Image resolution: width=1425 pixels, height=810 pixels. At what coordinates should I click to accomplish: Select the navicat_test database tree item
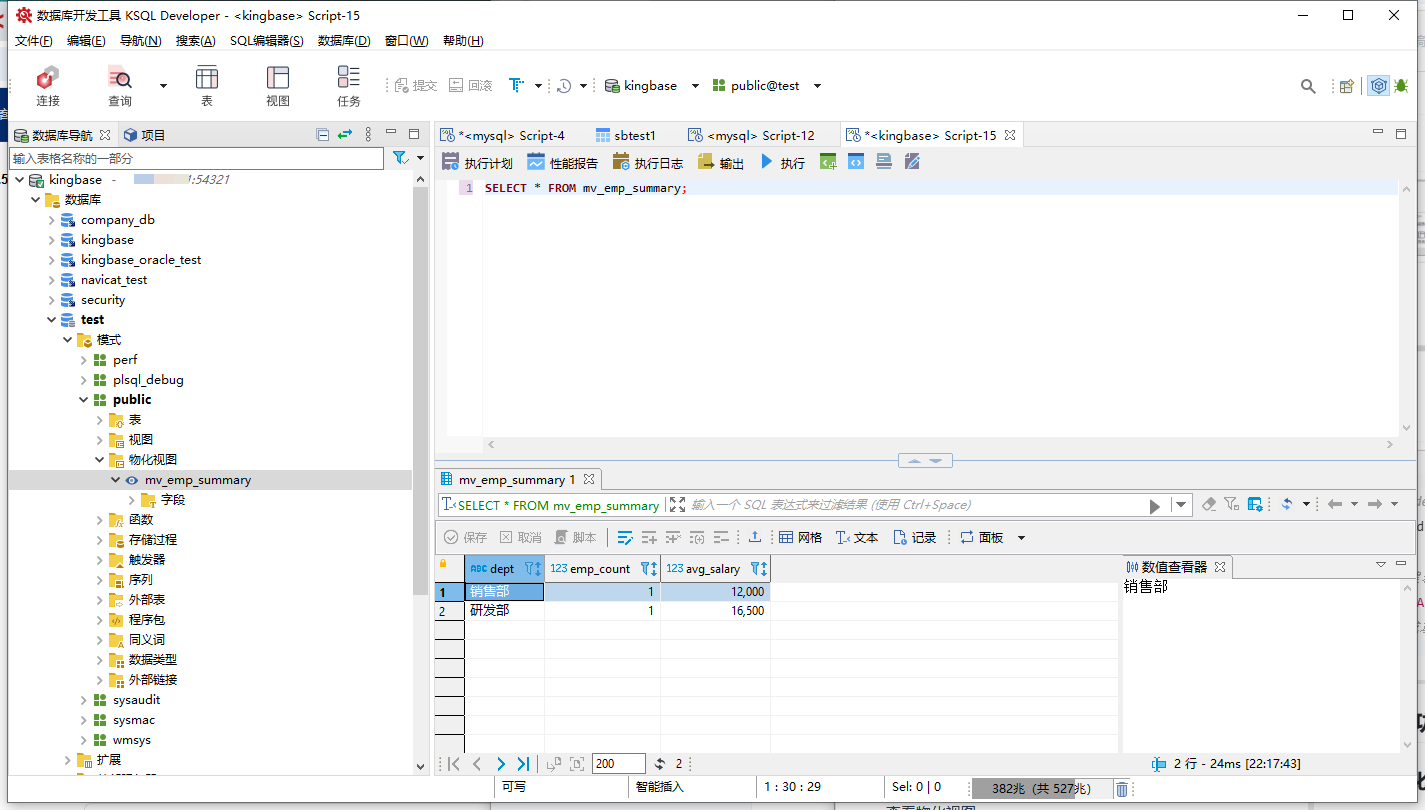(x=114, y=280)
